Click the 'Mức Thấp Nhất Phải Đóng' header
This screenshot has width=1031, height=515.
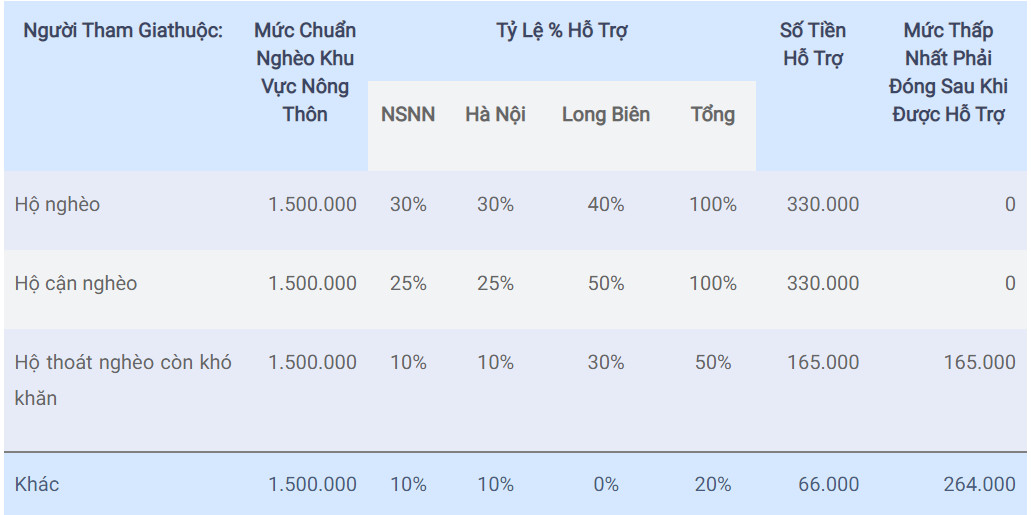coord(948,72)
